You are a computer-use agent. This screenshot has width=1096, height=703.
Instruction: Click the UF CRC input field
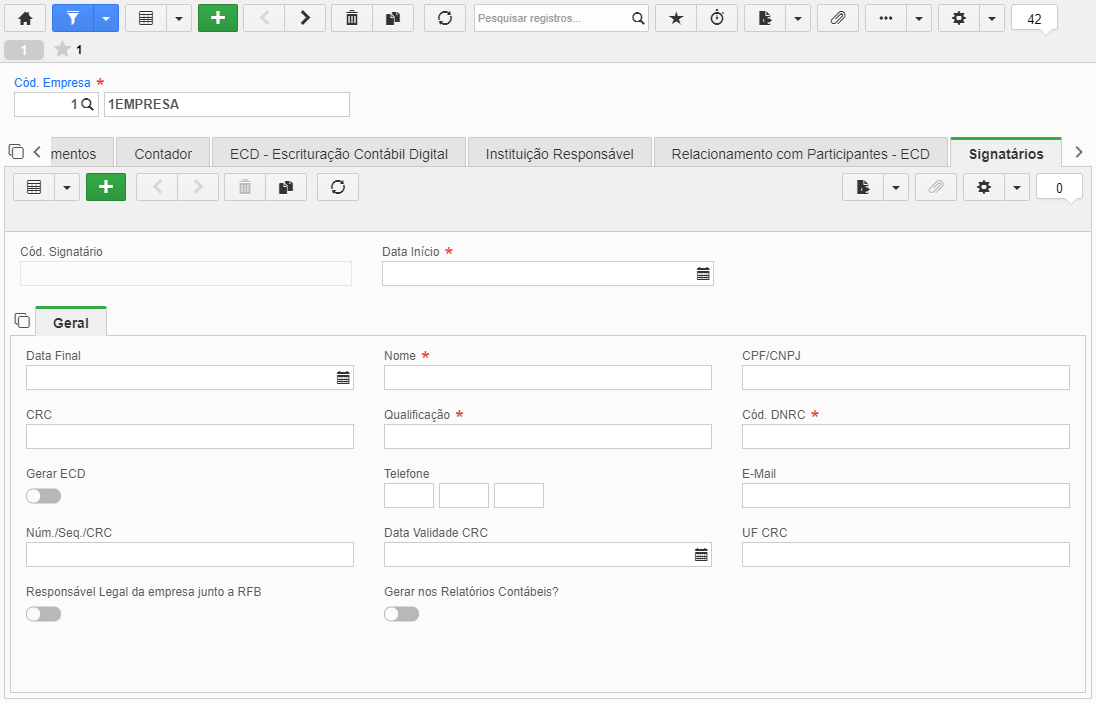coord(905,555)
